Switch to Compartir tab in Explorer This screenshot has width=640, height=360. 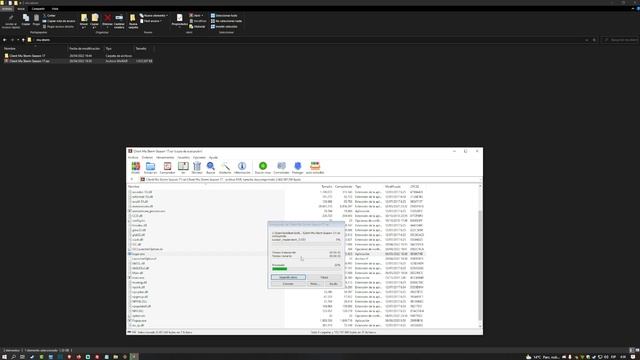point(38,9)
